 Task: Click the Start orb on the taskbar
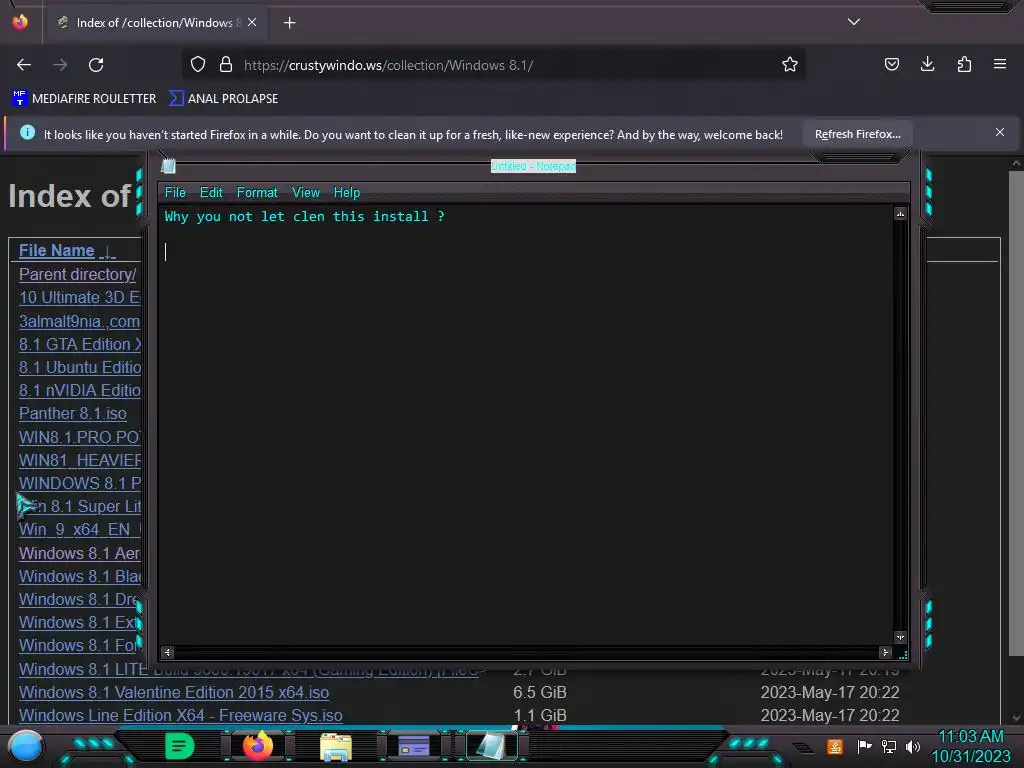coord(26,746)
